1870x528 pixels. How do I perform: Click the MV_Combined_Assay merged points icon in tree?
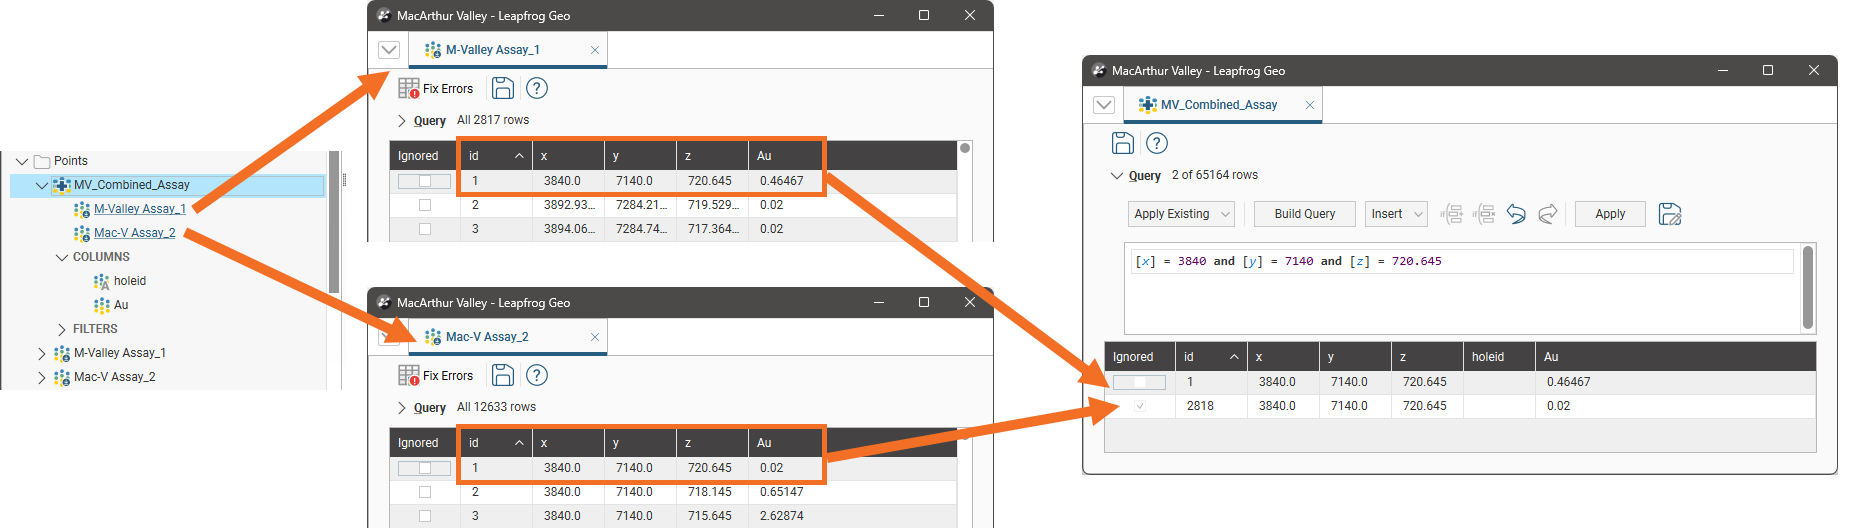point(62,185)
